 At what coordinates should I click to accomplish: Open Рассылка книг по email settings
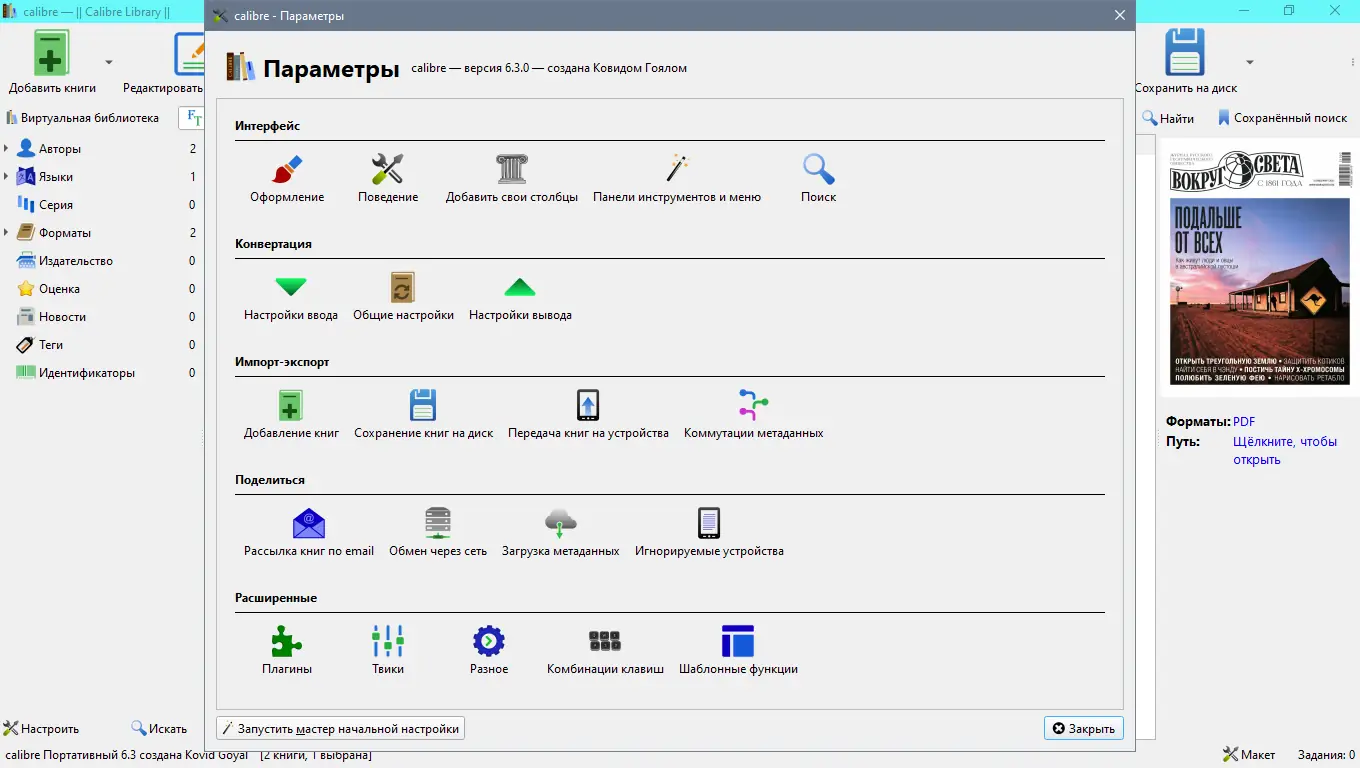[309, 533]
